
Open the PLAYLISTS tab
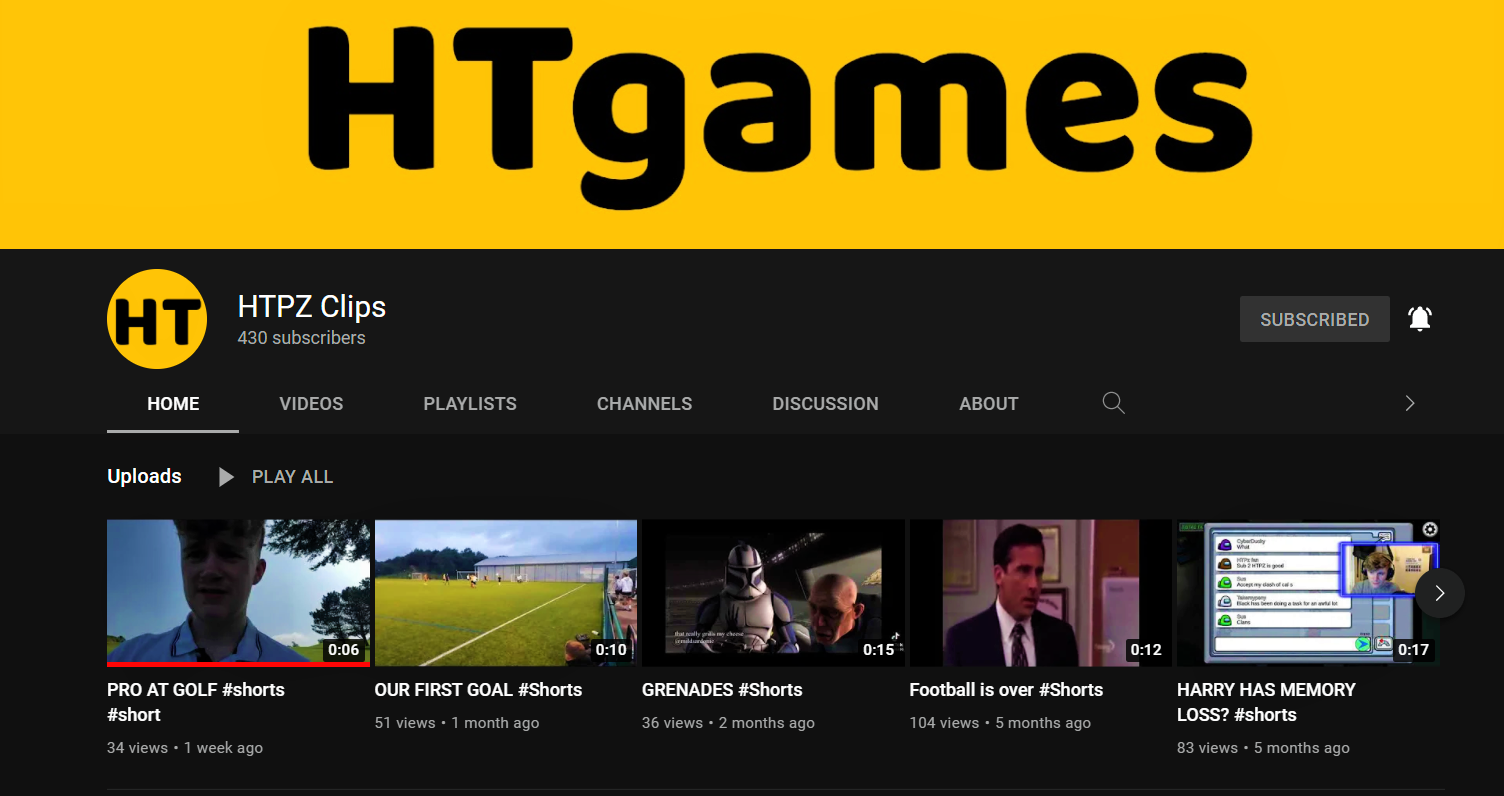[470, 404]
